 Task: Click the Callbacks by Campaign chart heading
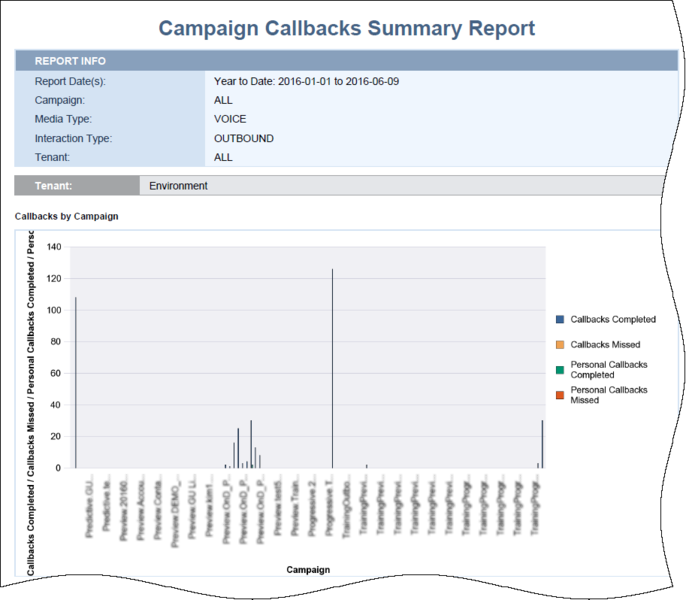coord(67,216)
